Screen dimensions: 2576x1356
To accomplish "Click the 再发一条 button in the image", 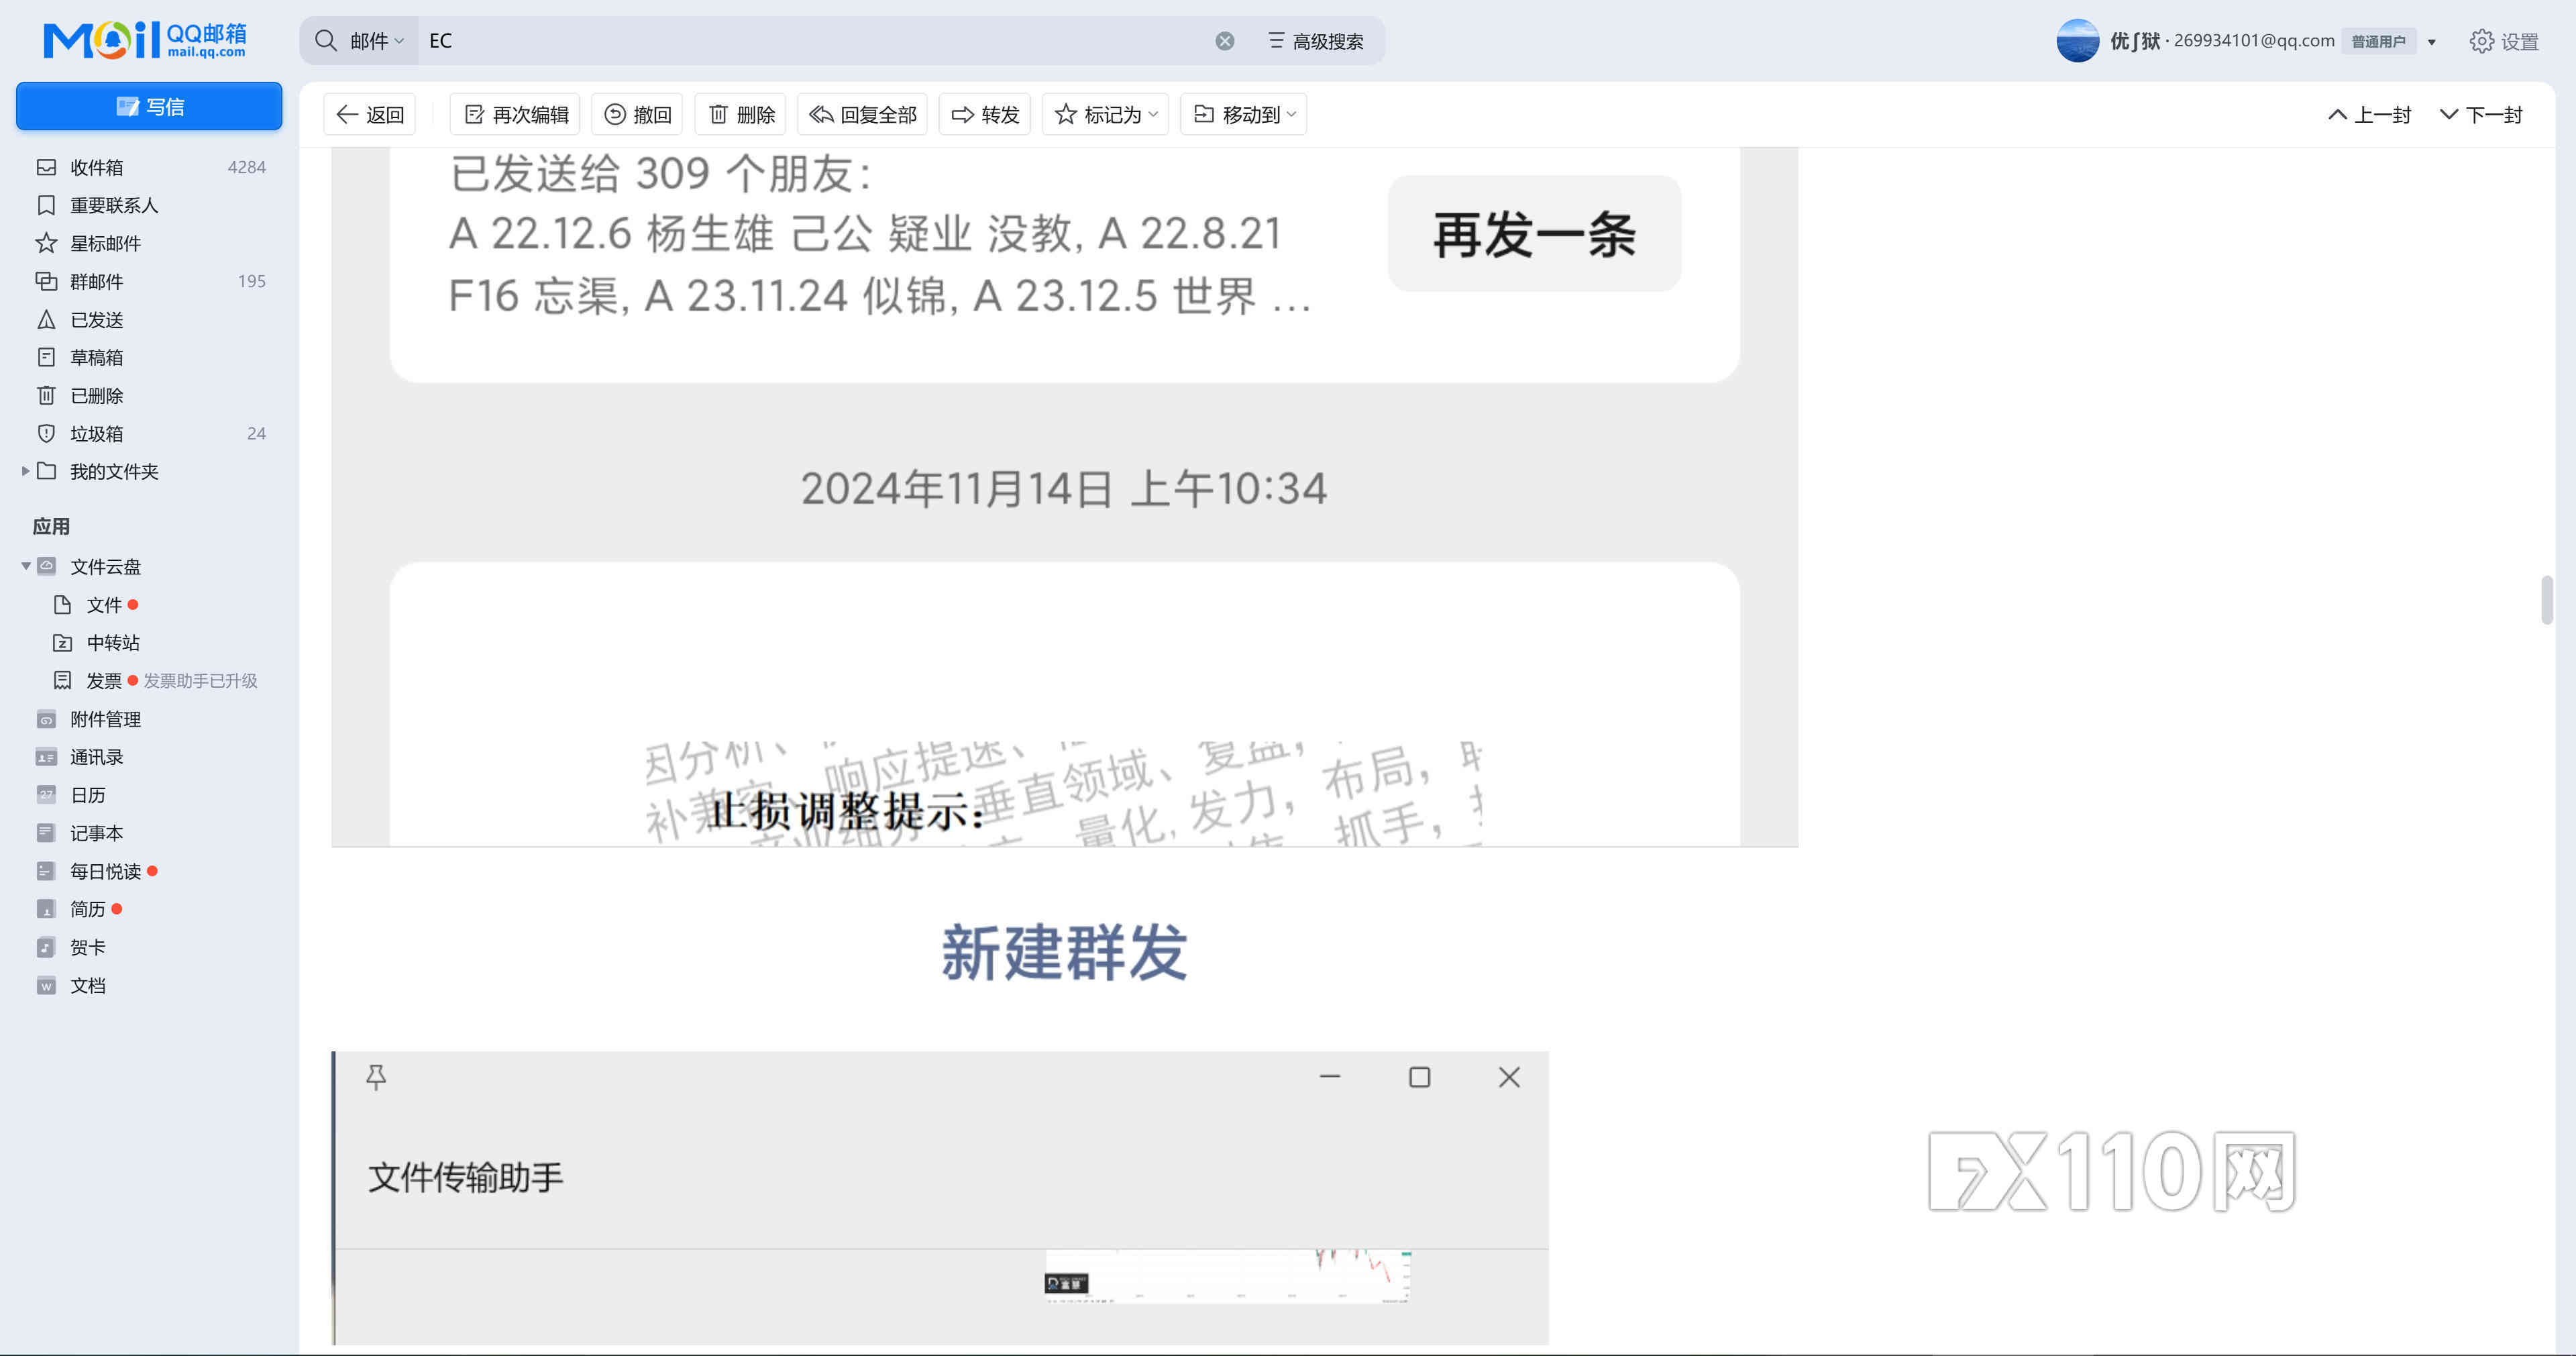I will (x=1534, y=234).
